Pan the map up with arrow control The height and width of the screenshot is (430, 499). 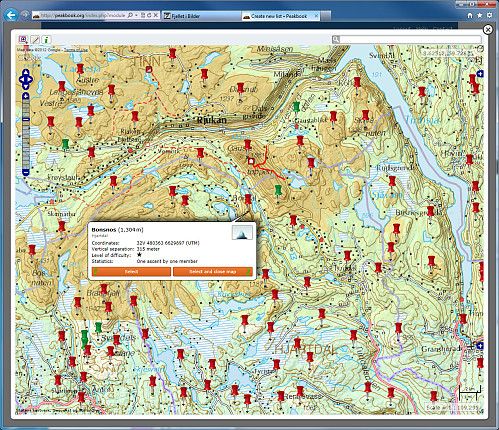(26, 73)
